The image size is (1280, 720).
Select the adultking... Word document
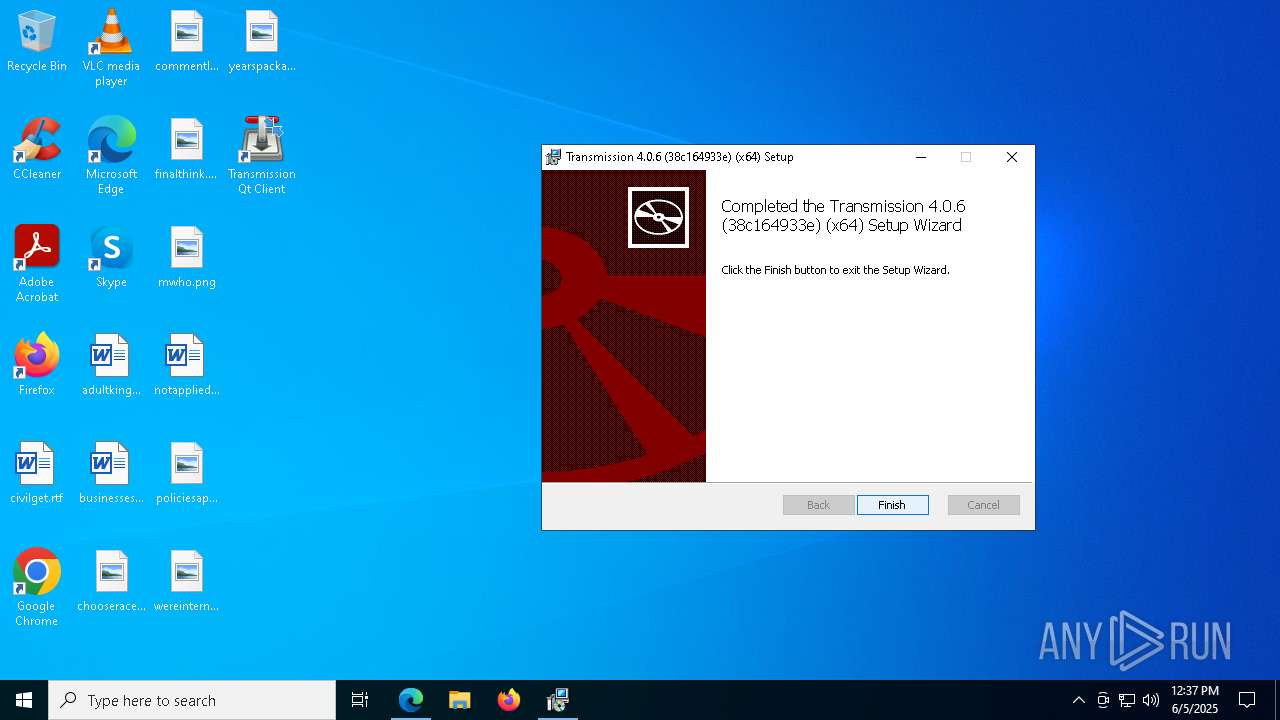click(x=111, y=366)
